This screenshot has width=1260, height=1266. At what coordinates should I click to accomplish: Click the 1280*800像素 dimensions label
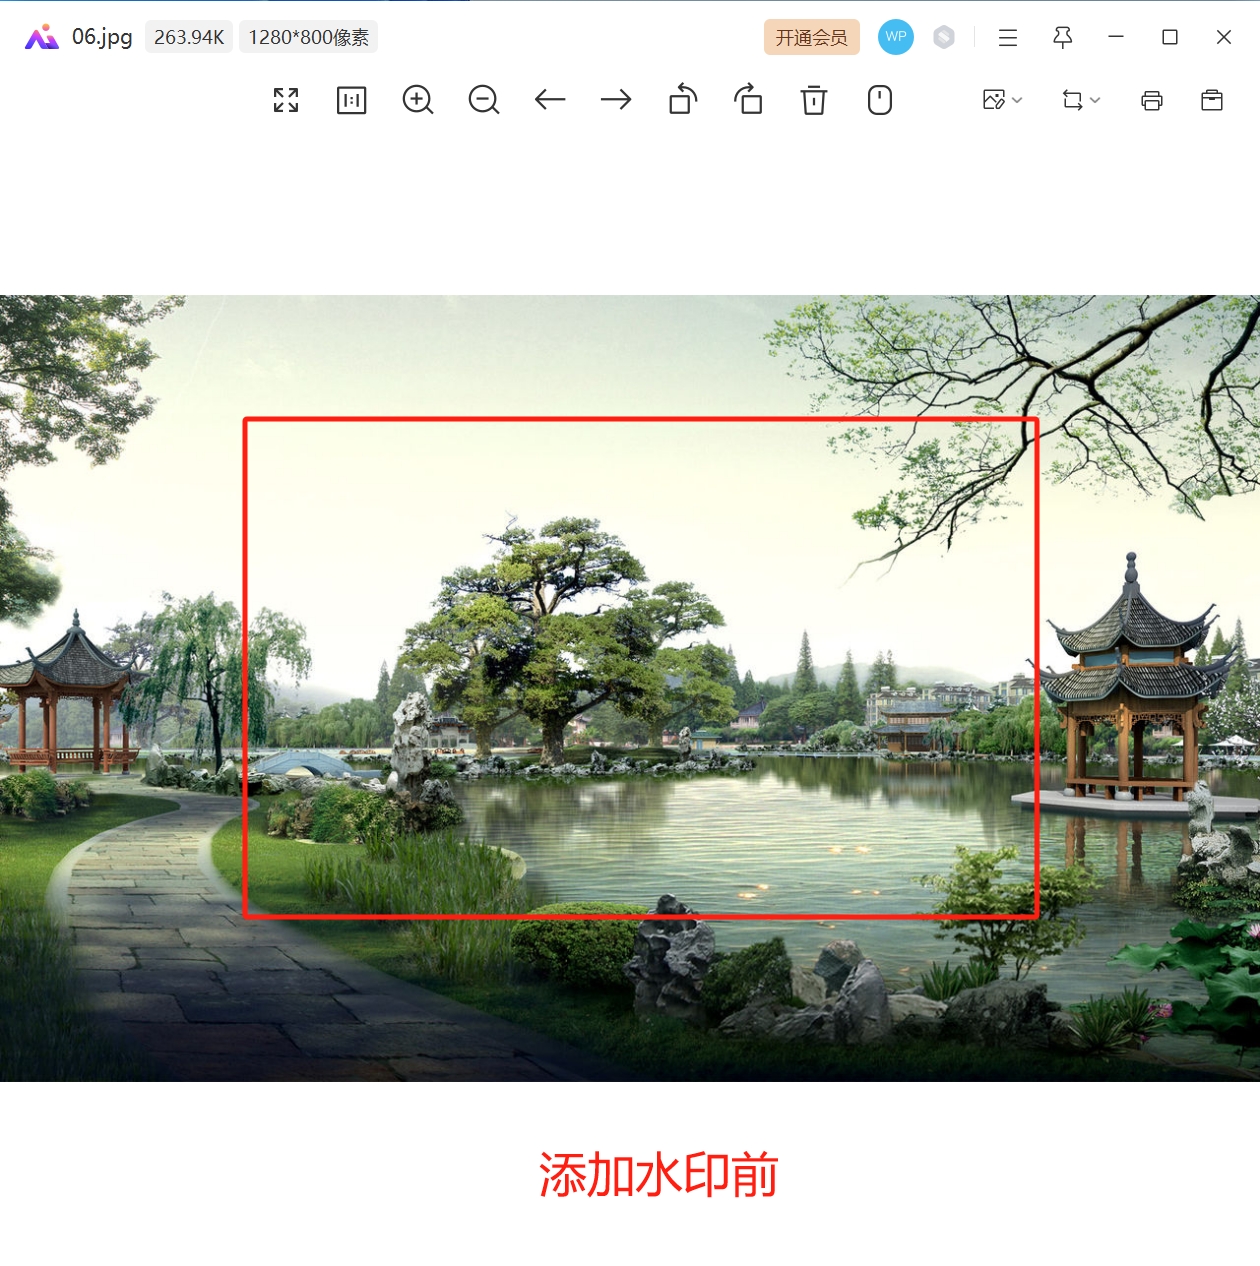[x=308, y=37]
